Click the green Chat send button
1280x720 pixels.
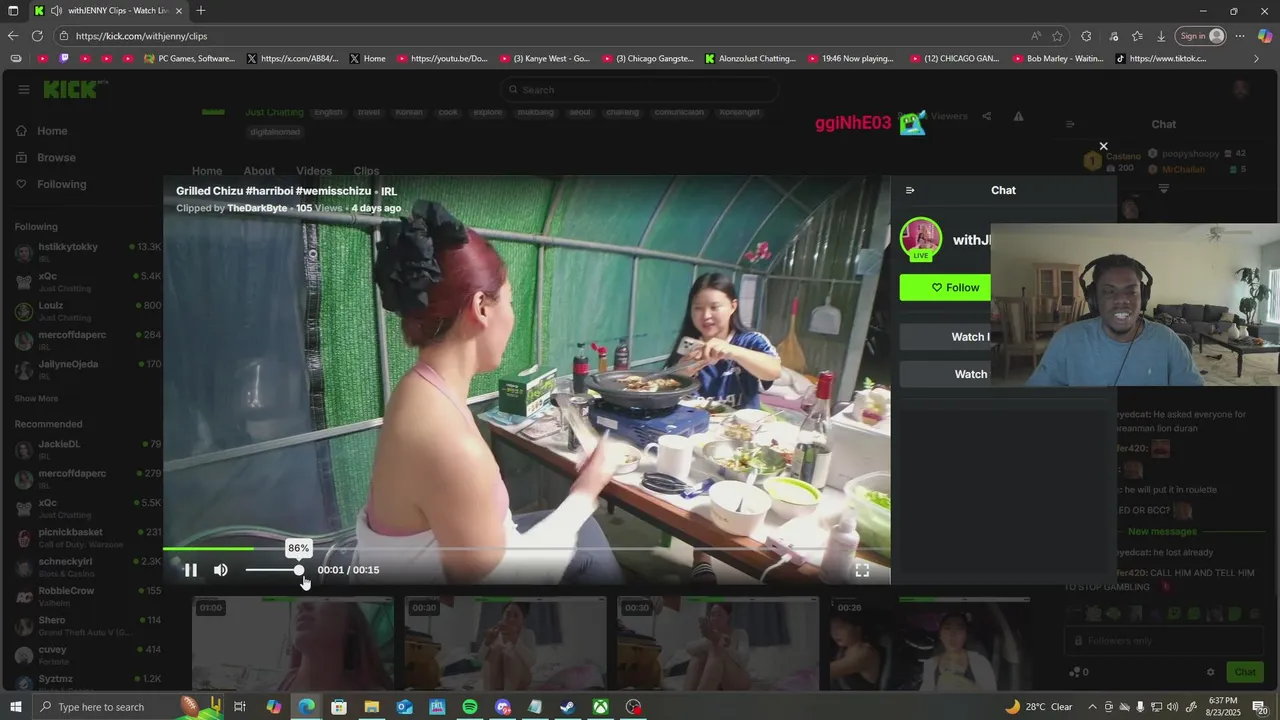point(1245,672)
